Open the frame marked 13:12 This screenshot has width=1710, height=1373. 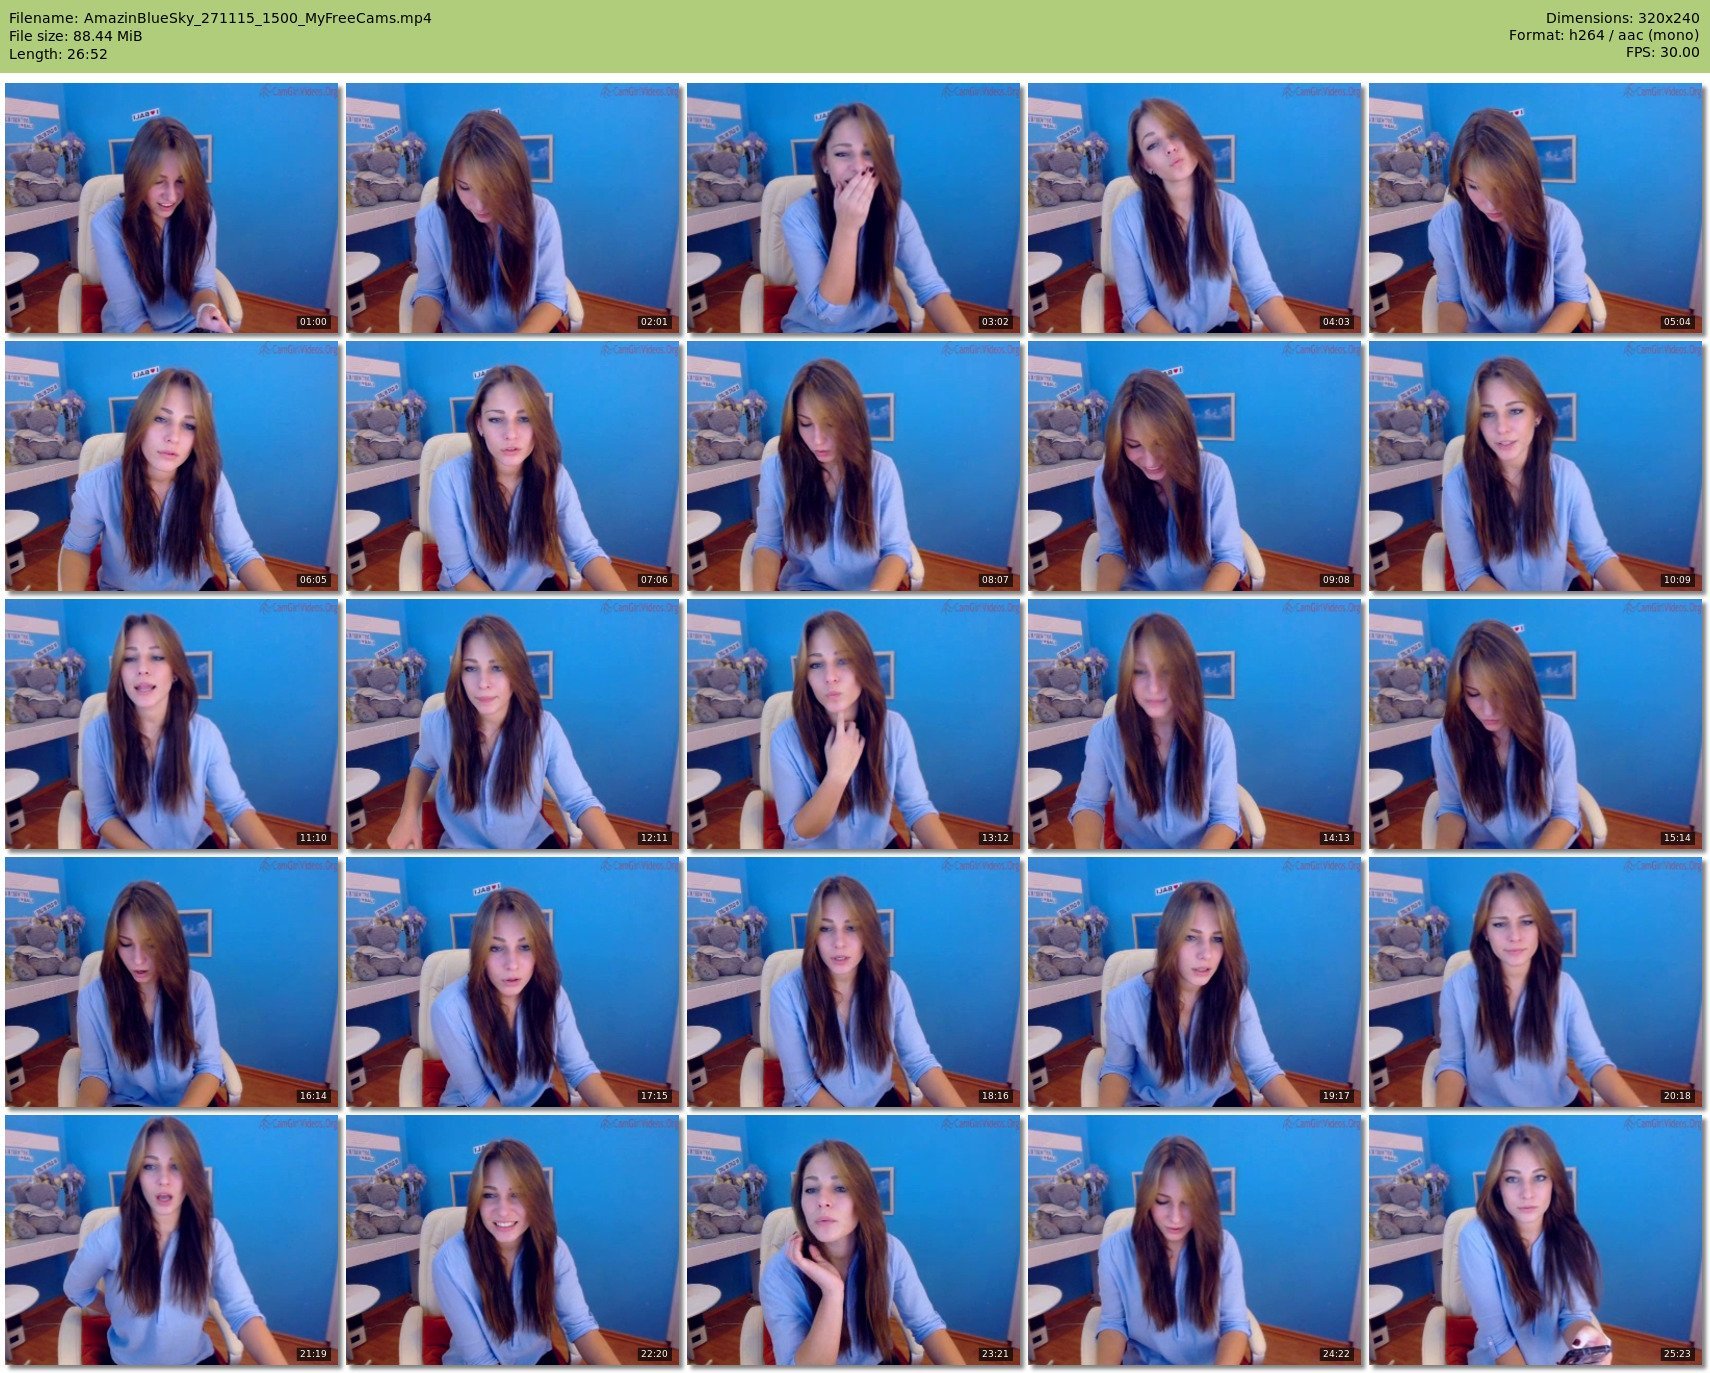point(854,724)
